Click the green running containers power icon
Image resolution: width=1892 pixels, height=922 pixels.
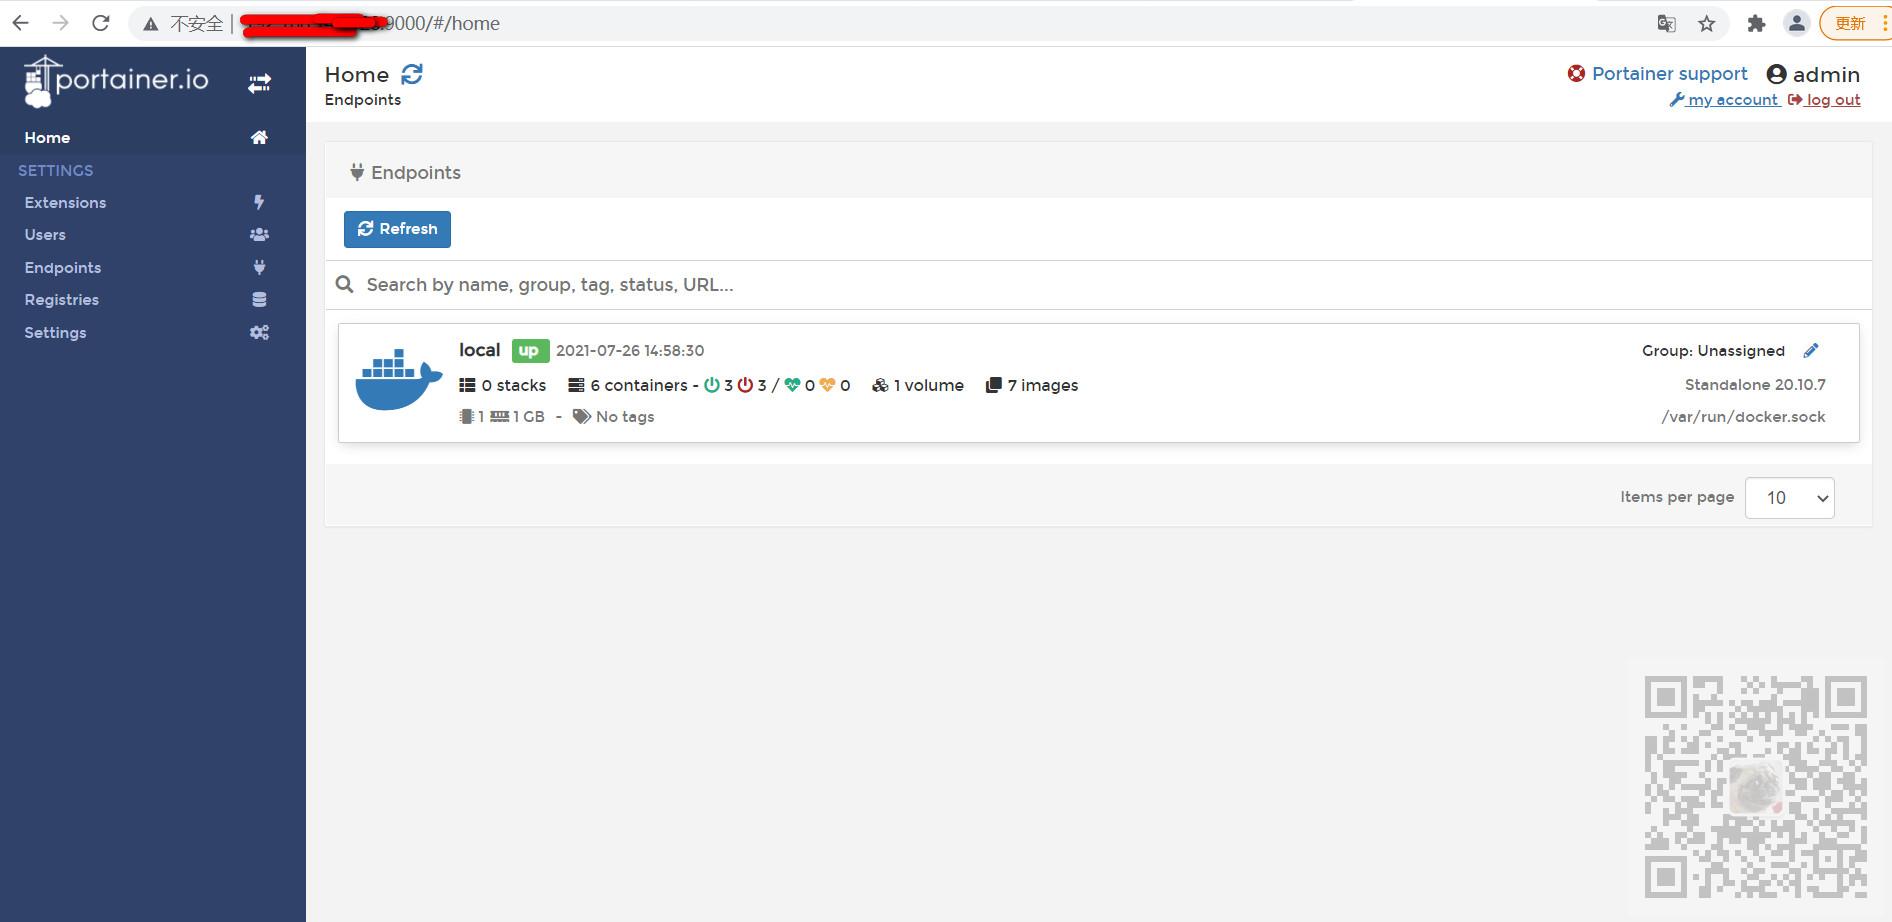(712, 385)
